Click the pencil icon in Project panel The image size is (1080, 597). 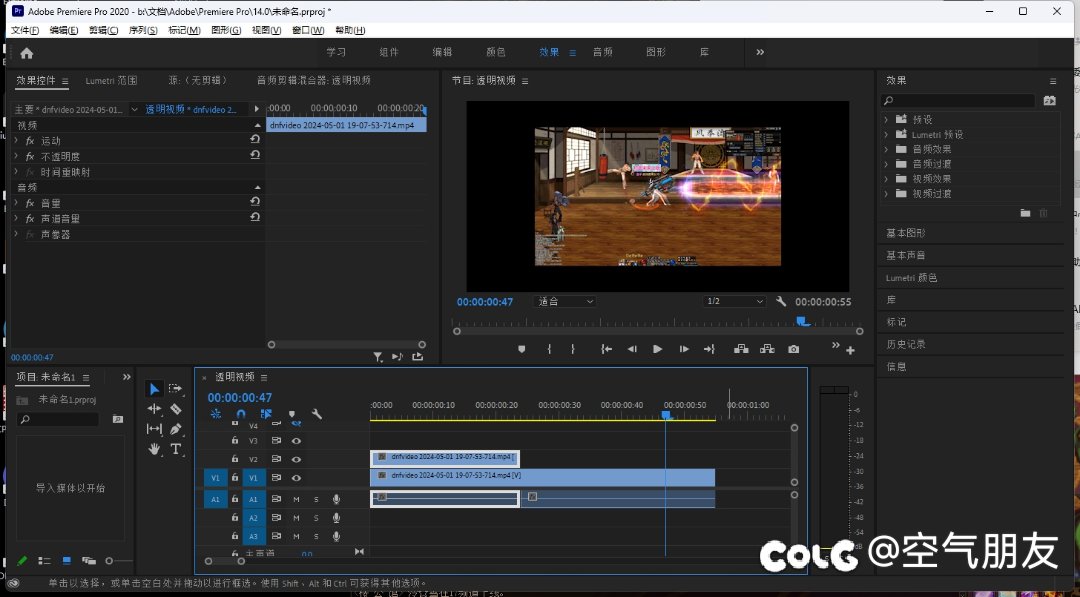[x=22, y=561]
